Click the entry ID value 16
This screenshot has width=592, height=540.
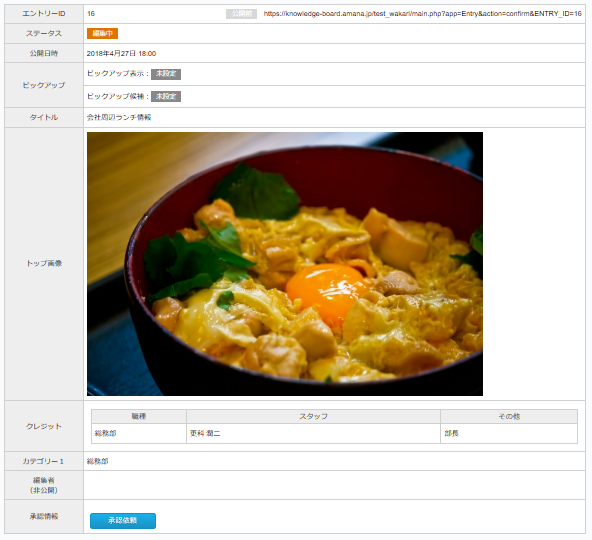[91, 14]
